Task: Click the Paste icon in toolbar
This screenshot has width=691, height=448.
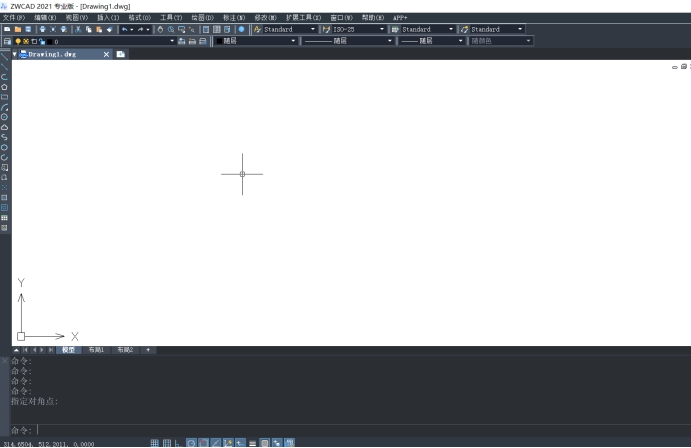Action: pos(99,30)
